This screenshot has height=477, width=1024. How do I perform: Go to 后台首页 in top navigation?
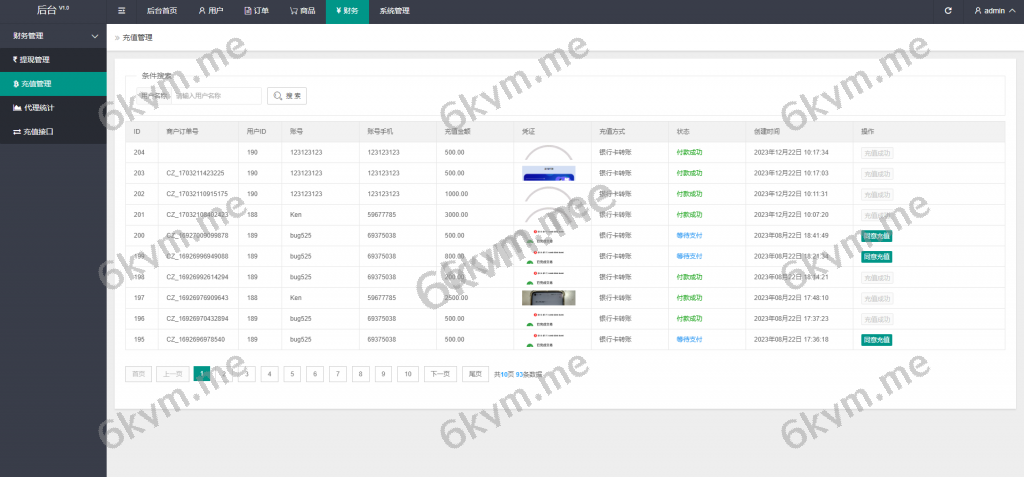pyautogui.click(x=161, y=11)
